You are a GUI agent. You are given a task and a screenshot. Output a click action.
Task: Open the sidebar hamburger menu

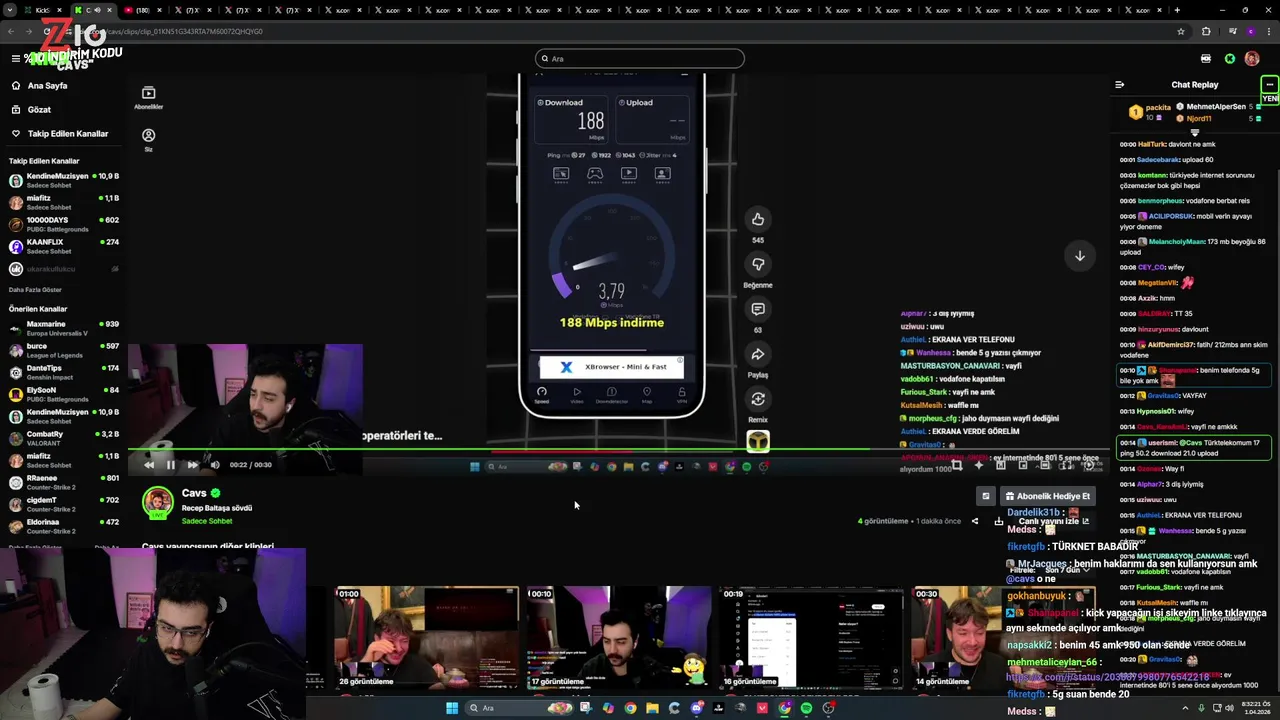pos(15,58)
